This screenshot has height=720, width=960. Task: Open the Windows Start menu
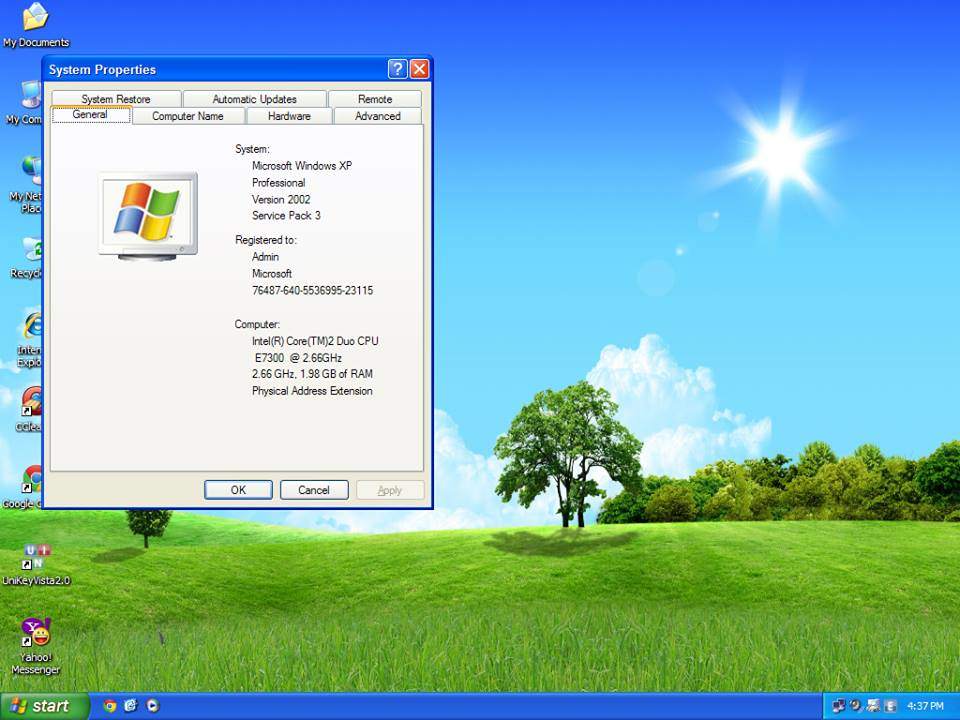[x=45, y=706]
